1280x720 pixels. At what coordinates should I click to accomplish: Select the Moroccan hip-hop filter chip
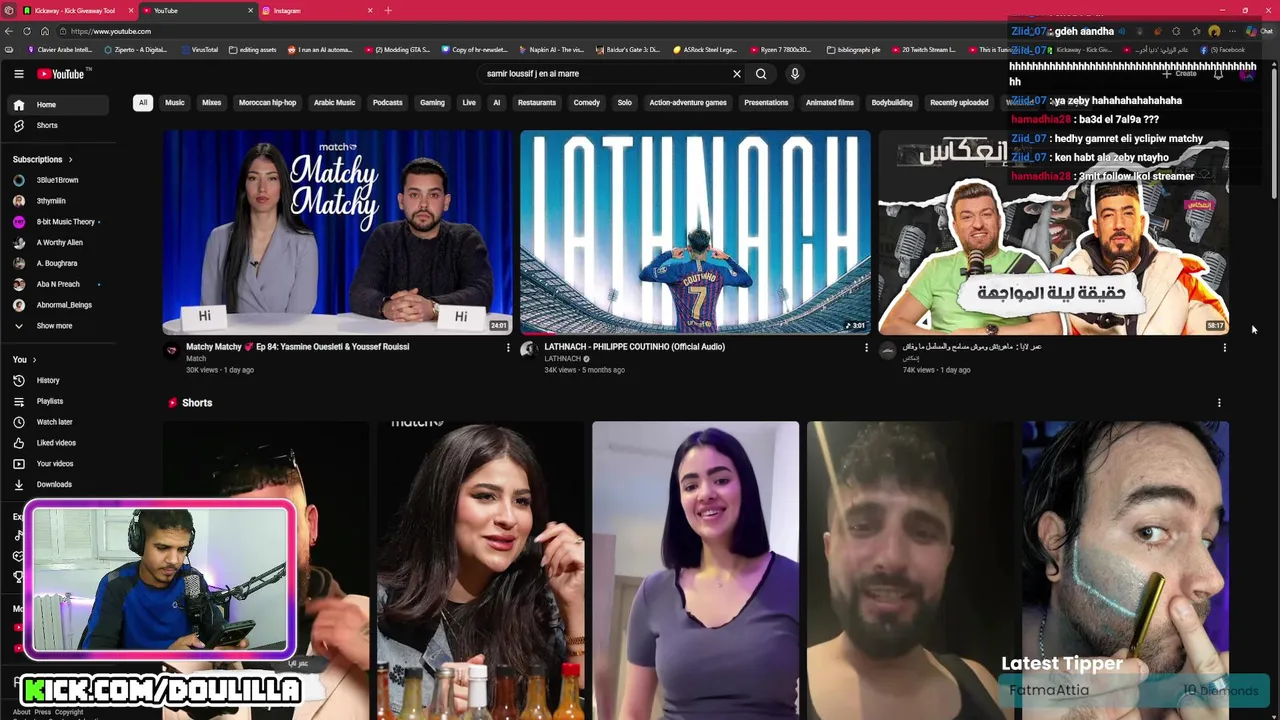[x=267, y=102]
